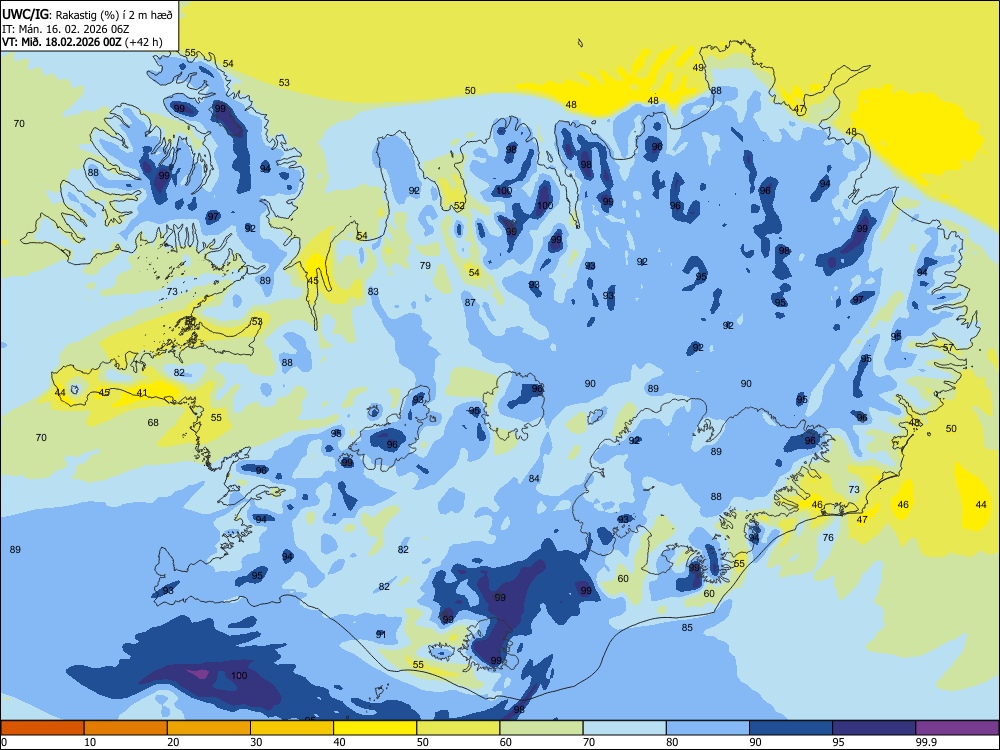Select the map value '84'
Image resolution: width=1000 pixels, height=750 pixels.
coord(534,478)
